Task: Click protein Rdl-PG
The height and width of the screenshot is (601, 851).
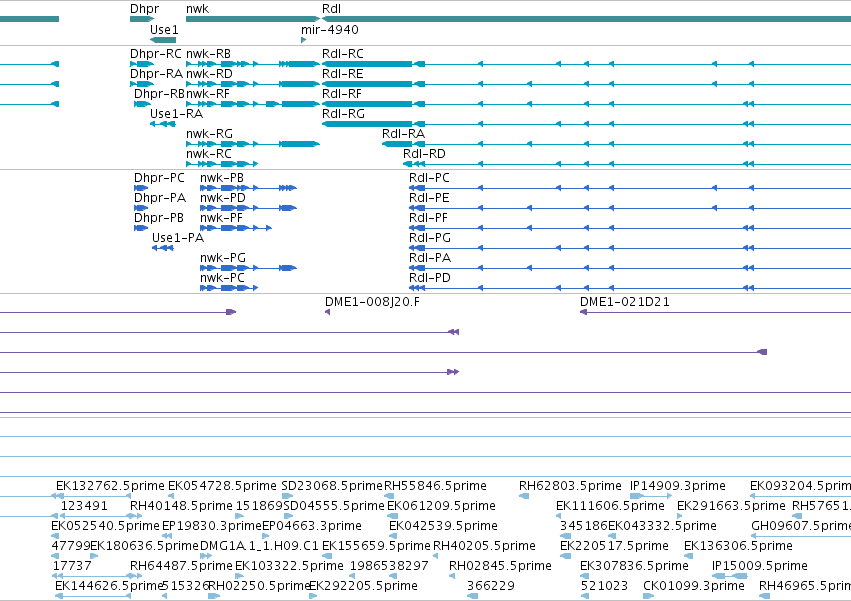Action: point(430,238)
